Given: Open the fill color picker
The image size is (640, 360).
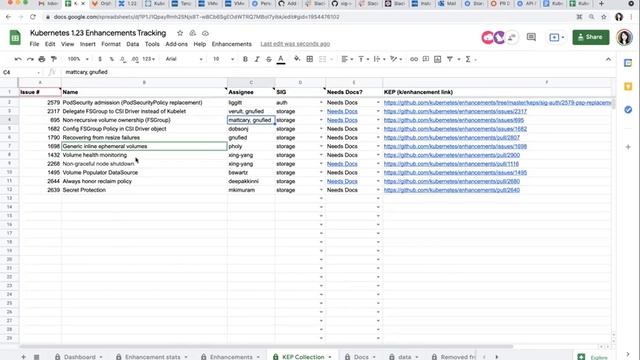Looking at the screenshot, I should pos(297,59).
